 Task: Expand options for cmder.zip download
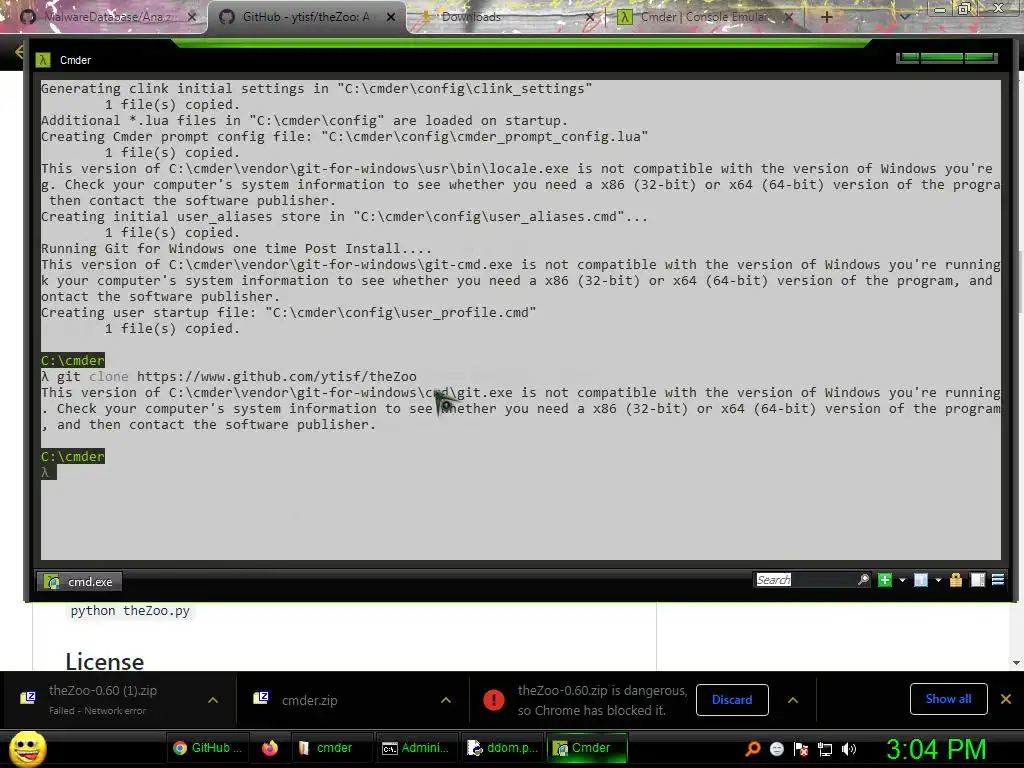point(446,700)
